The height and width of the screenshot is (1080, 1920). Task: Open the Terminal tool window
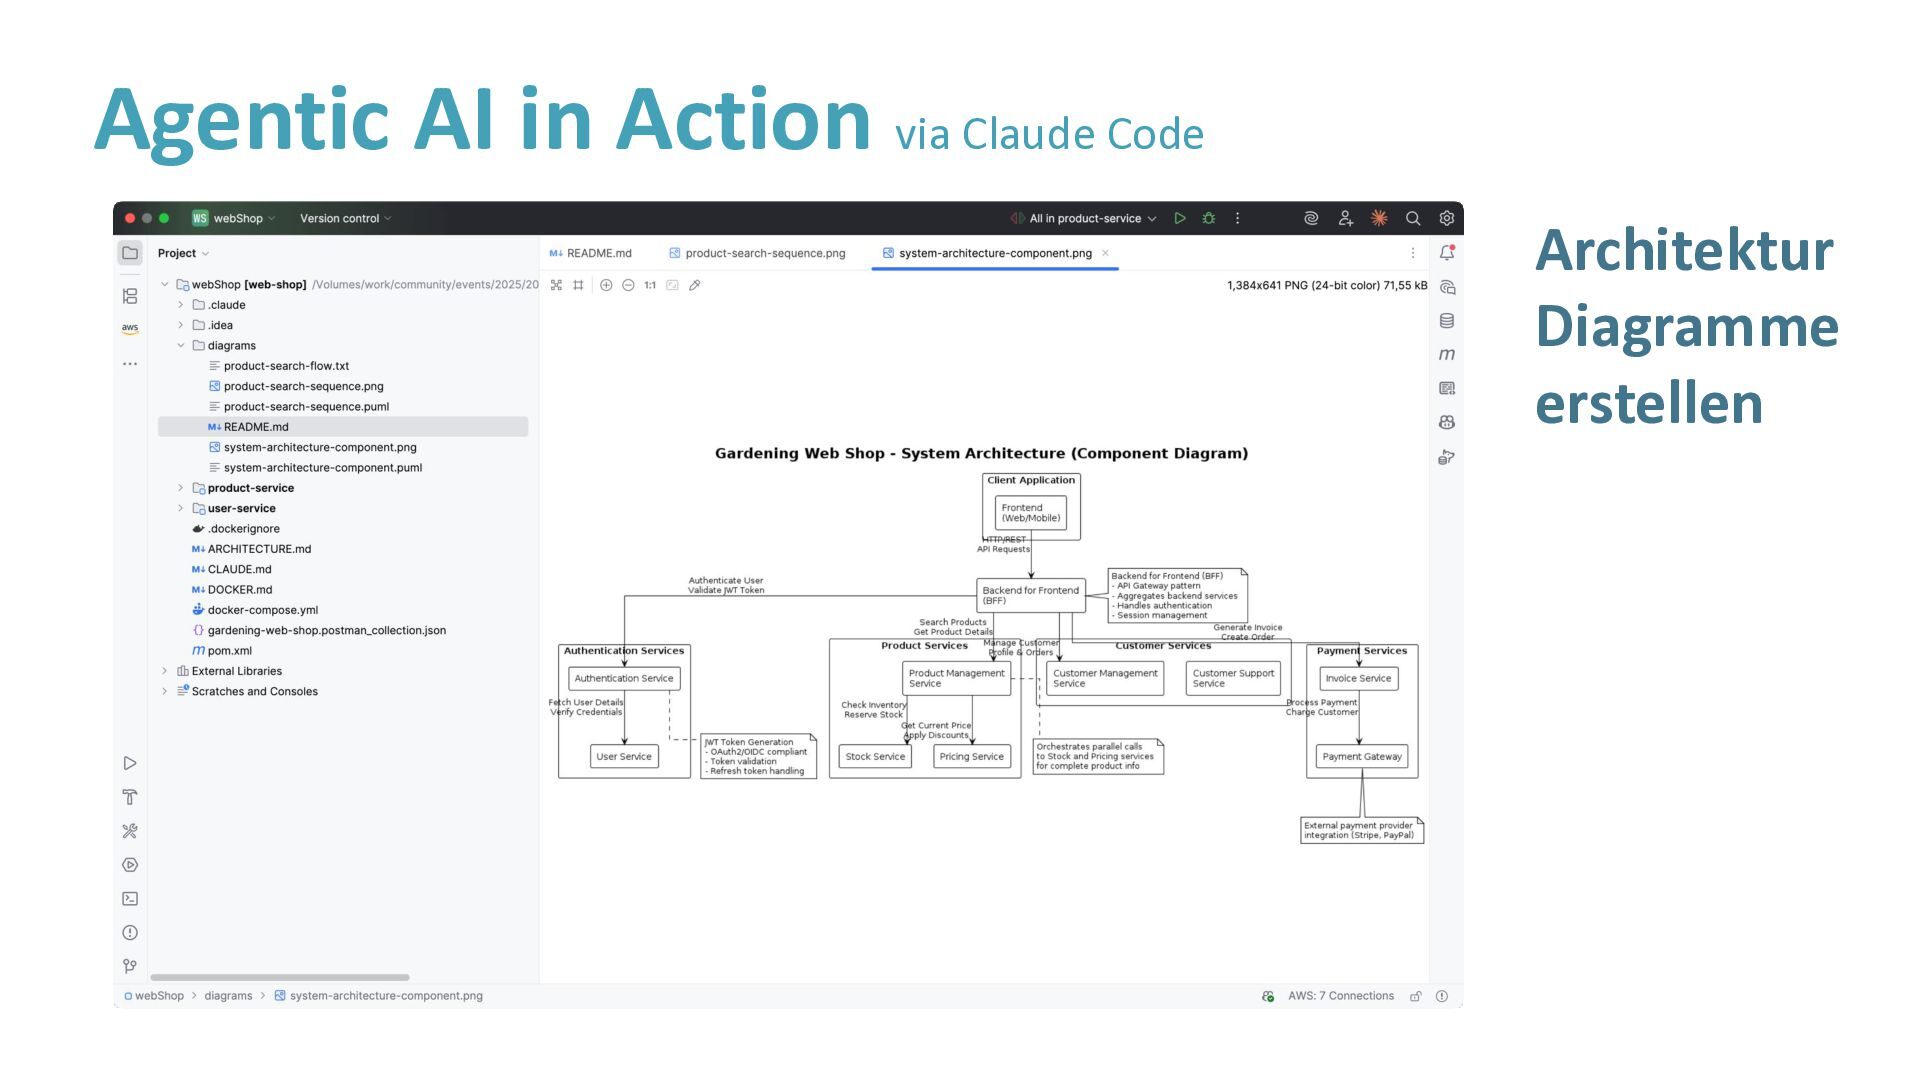pyautogui.click(x=130, y=899)
